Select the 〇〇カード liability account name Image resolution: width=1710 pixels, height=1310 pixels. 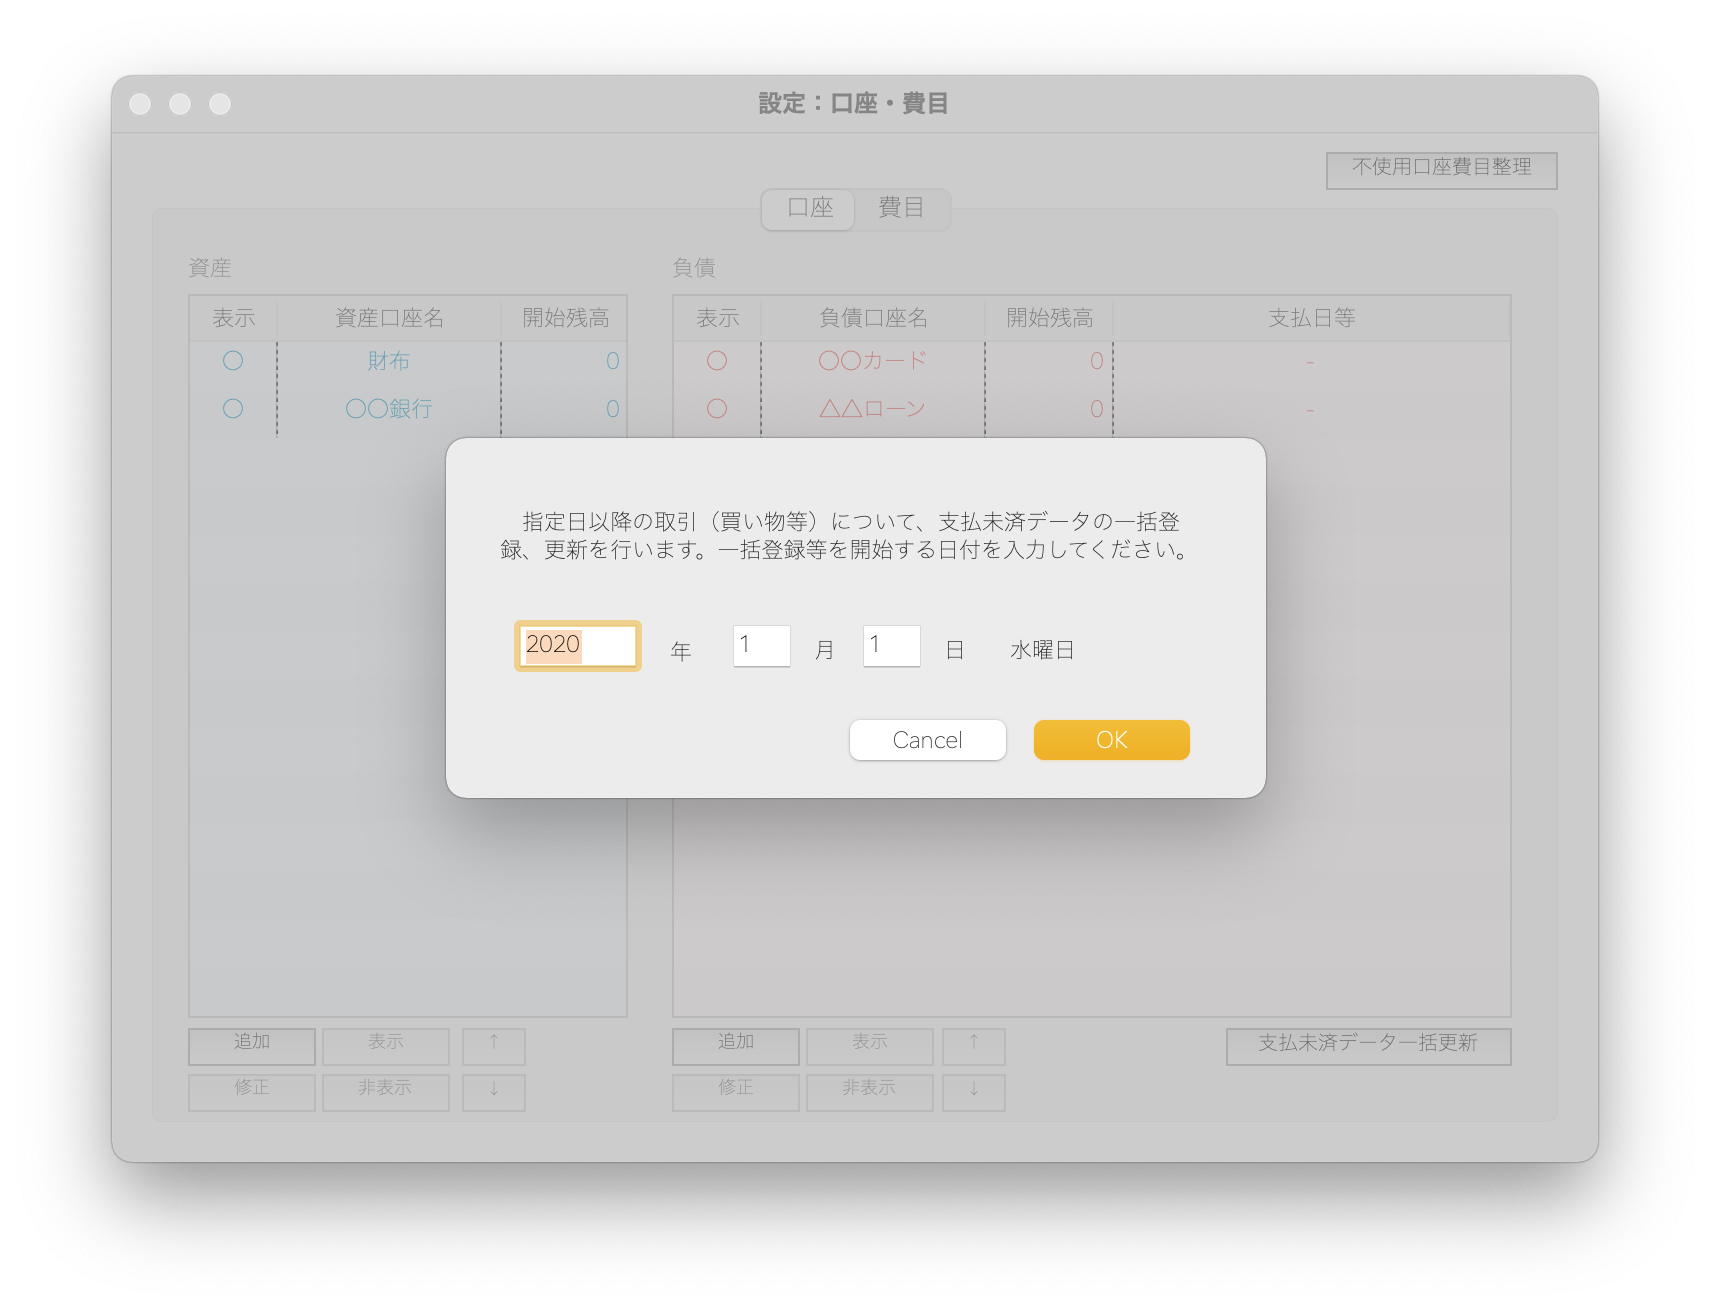873,361
